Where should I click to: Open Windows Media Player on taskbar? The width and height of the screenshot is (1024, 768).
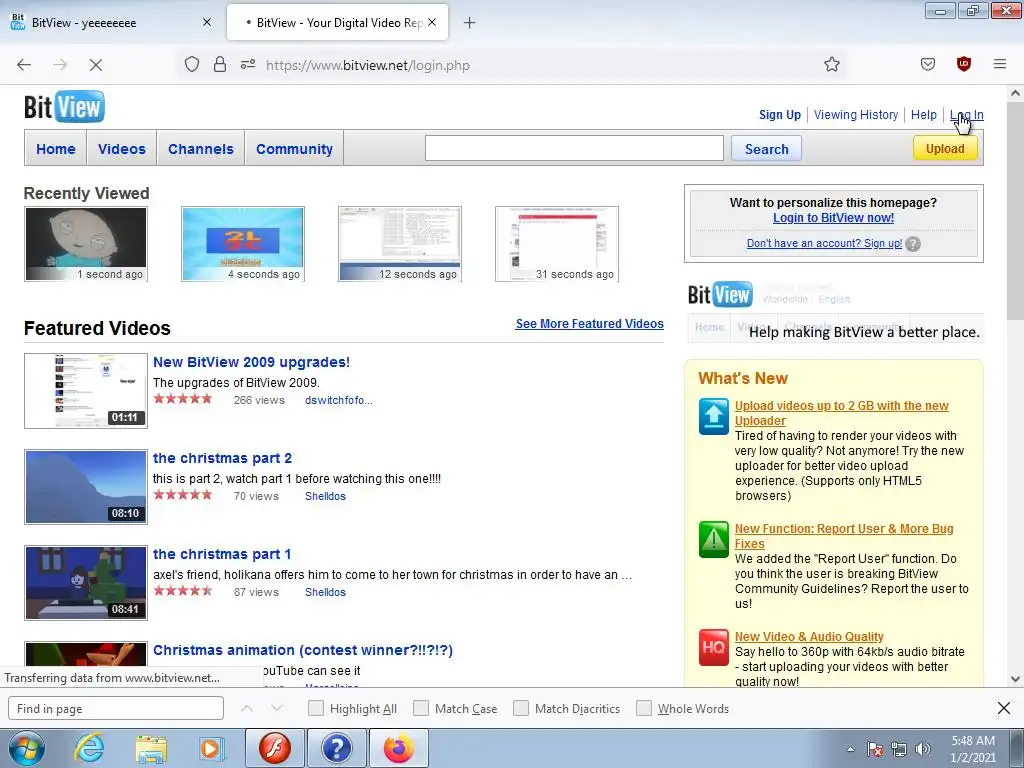tap(212, 748)
